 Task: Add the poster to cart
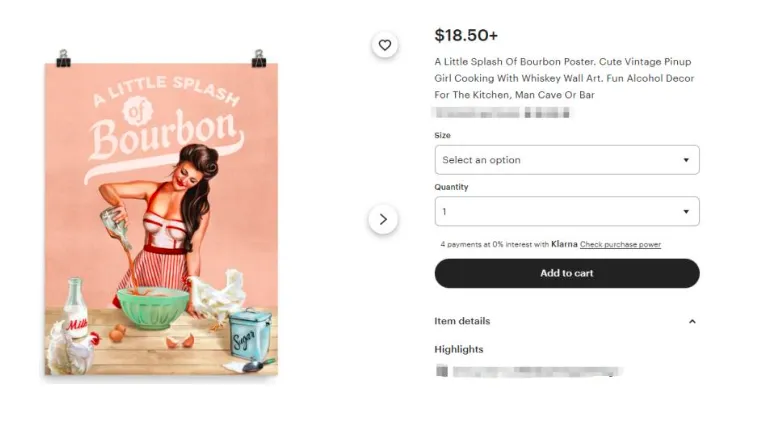tap(566, 273)
